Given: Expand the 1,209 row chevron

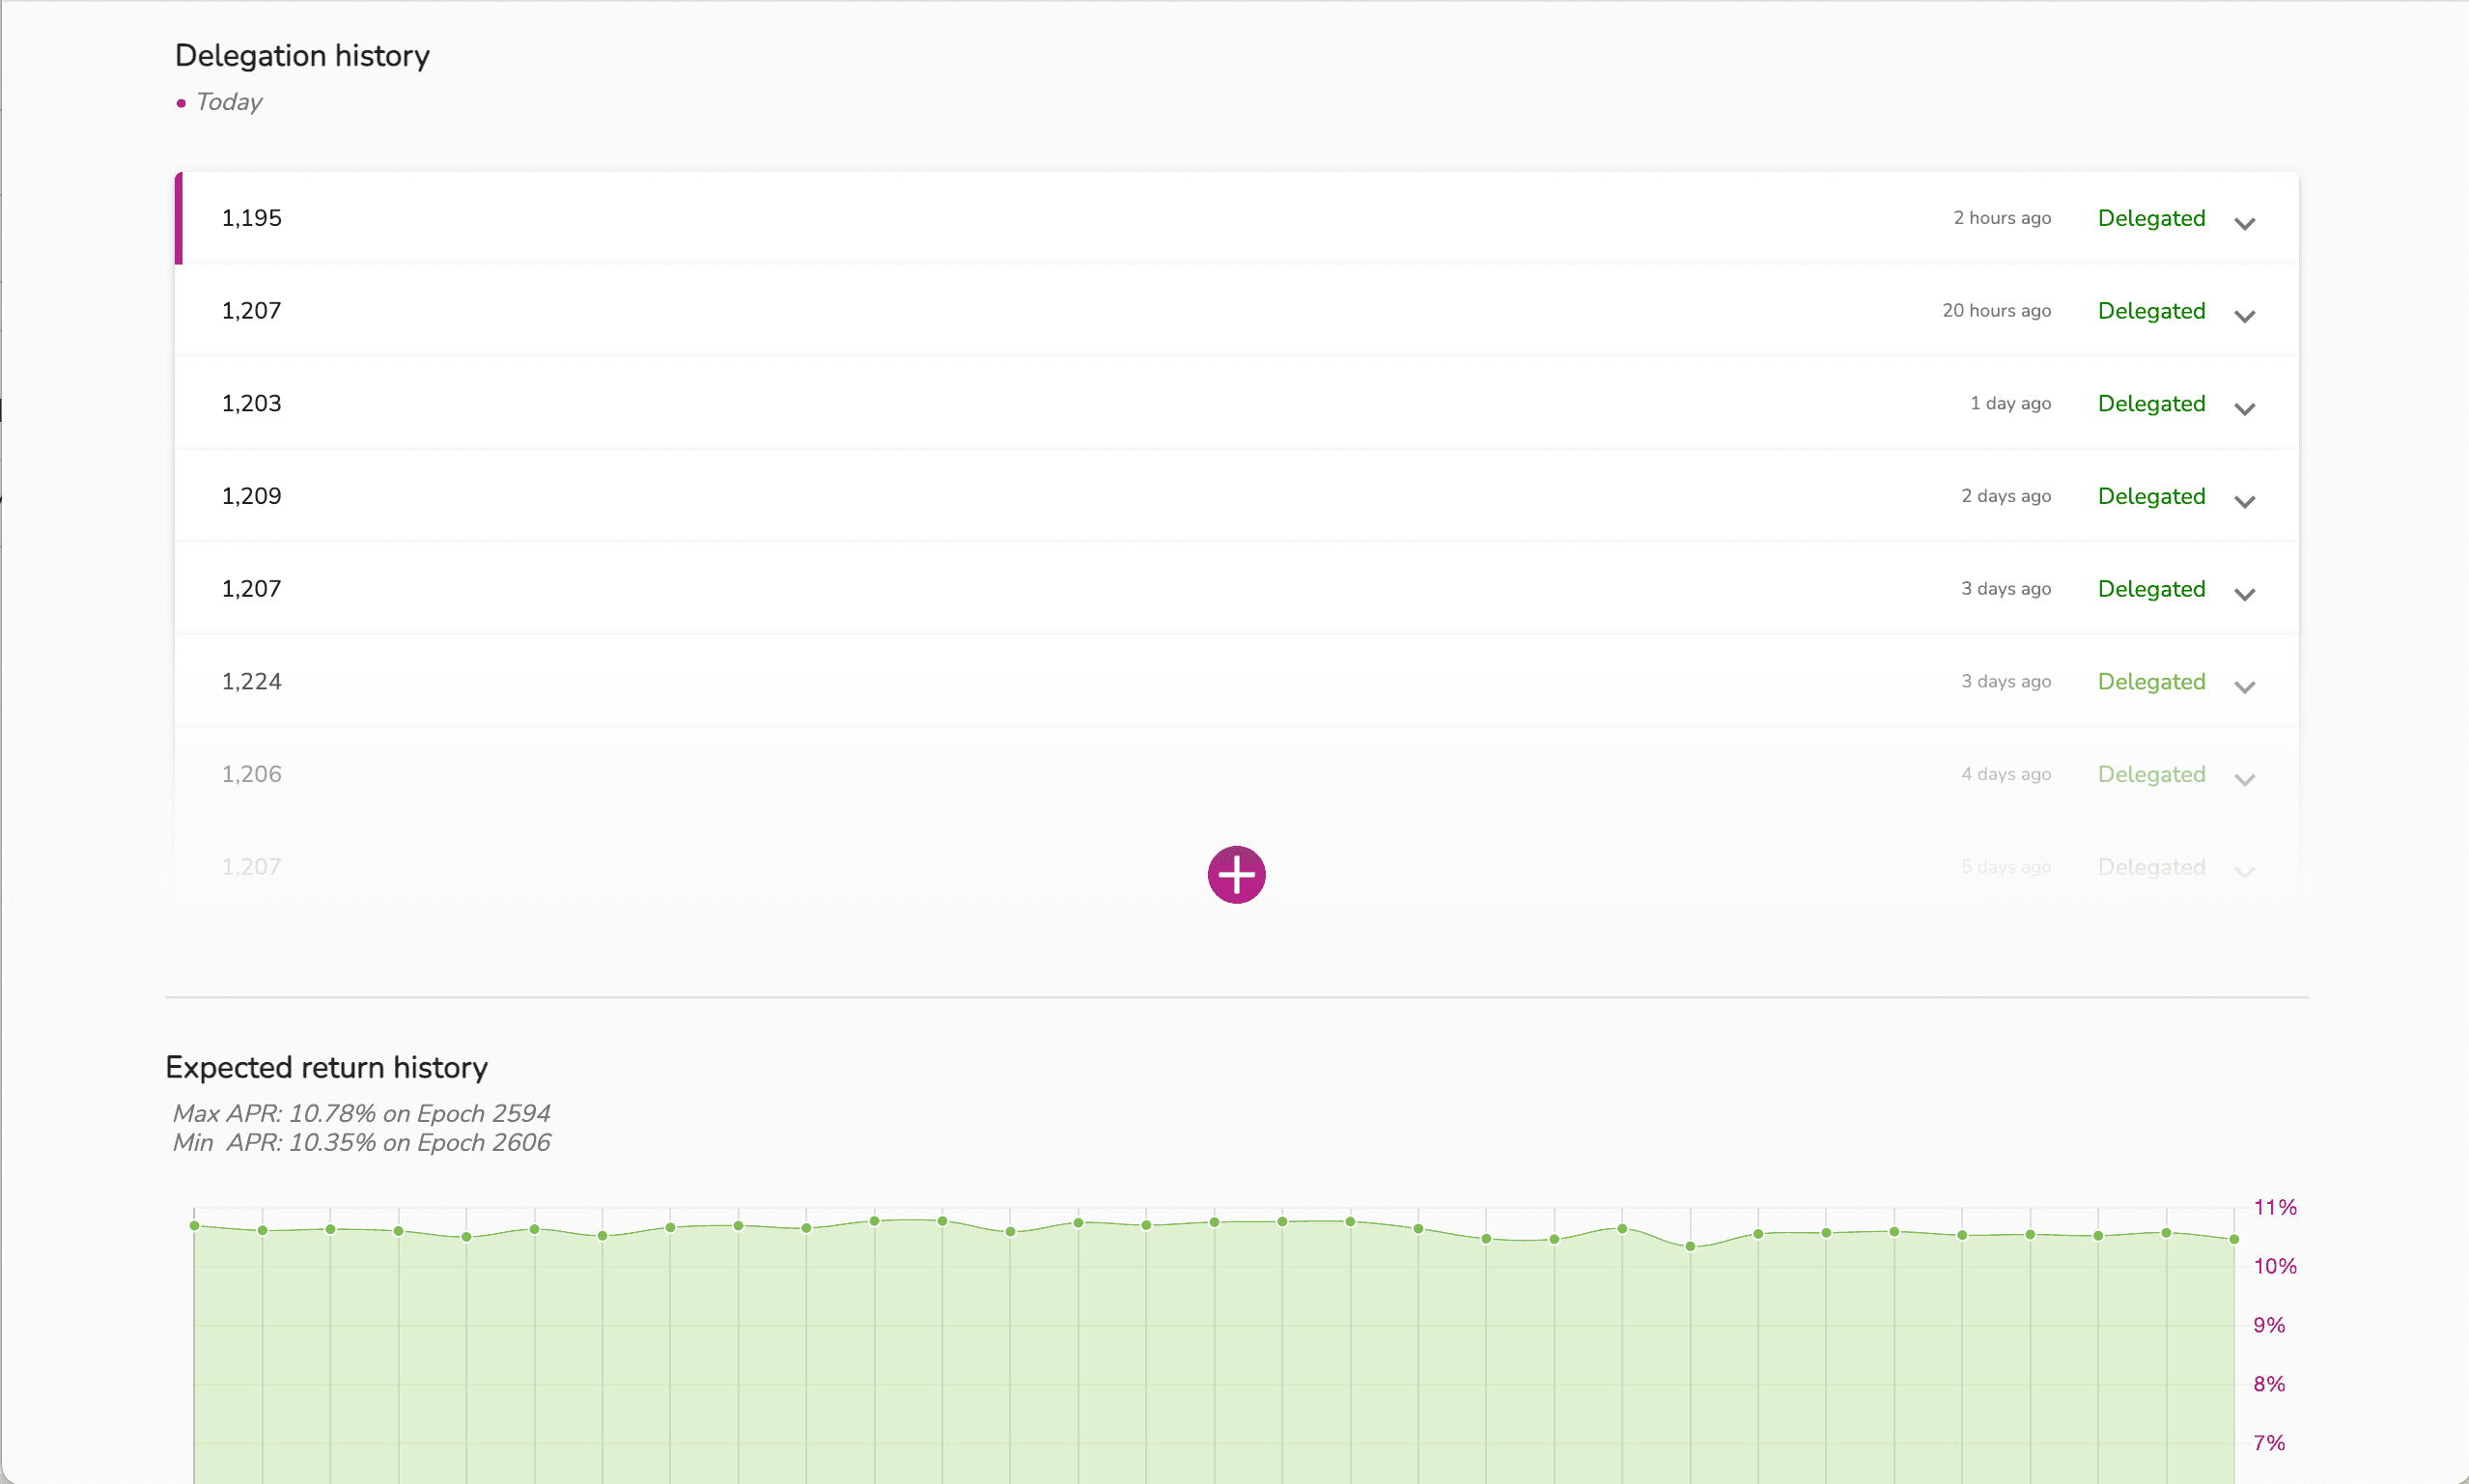Looking at the screenshot, I should pyautogui.click(x=2244, y=501).
